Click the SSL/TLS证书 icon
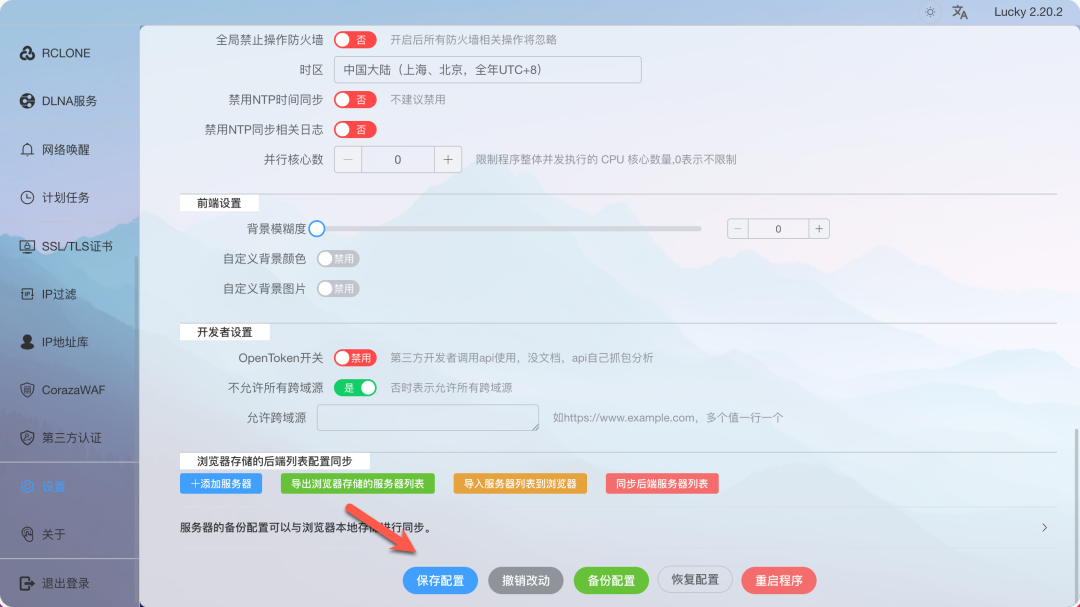Viewport: 1080px width, 607px height. 27,246
